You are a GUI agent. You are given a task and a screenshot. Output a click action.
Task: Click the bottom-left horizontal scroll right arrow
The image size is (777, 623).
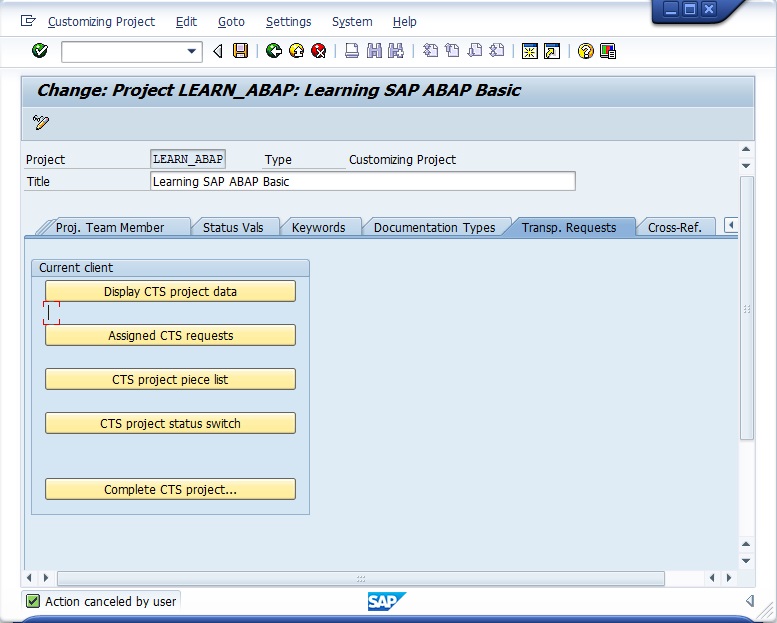46,578
